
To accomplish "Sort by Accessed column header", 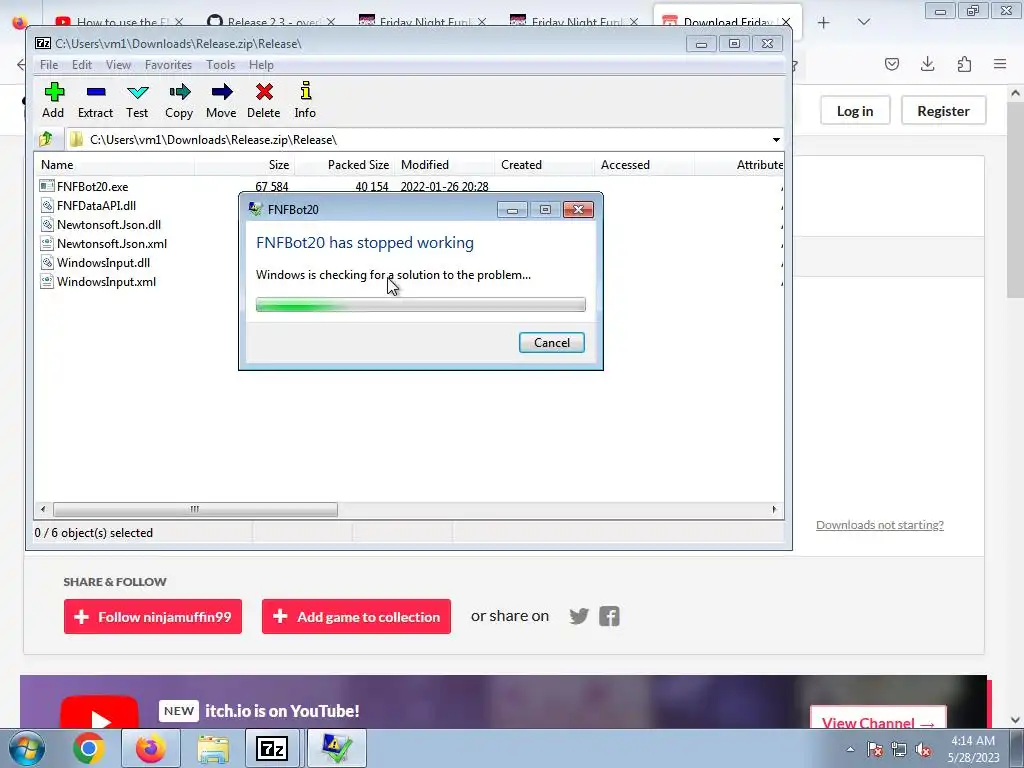I will 644,165.
